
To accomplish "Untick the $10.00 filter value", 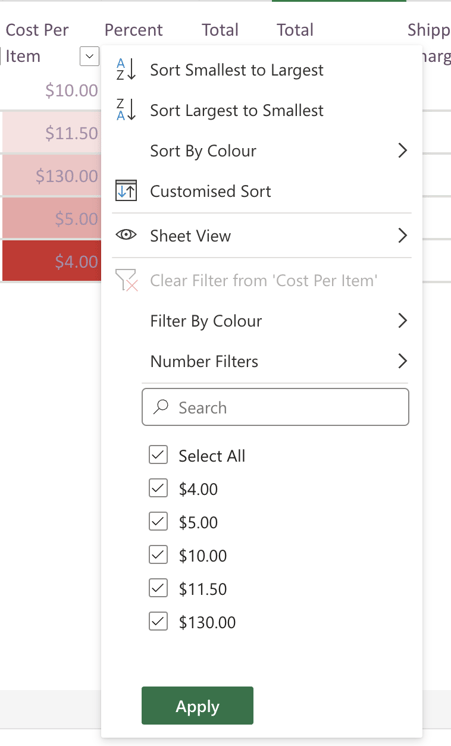I will tap(158, 555).
